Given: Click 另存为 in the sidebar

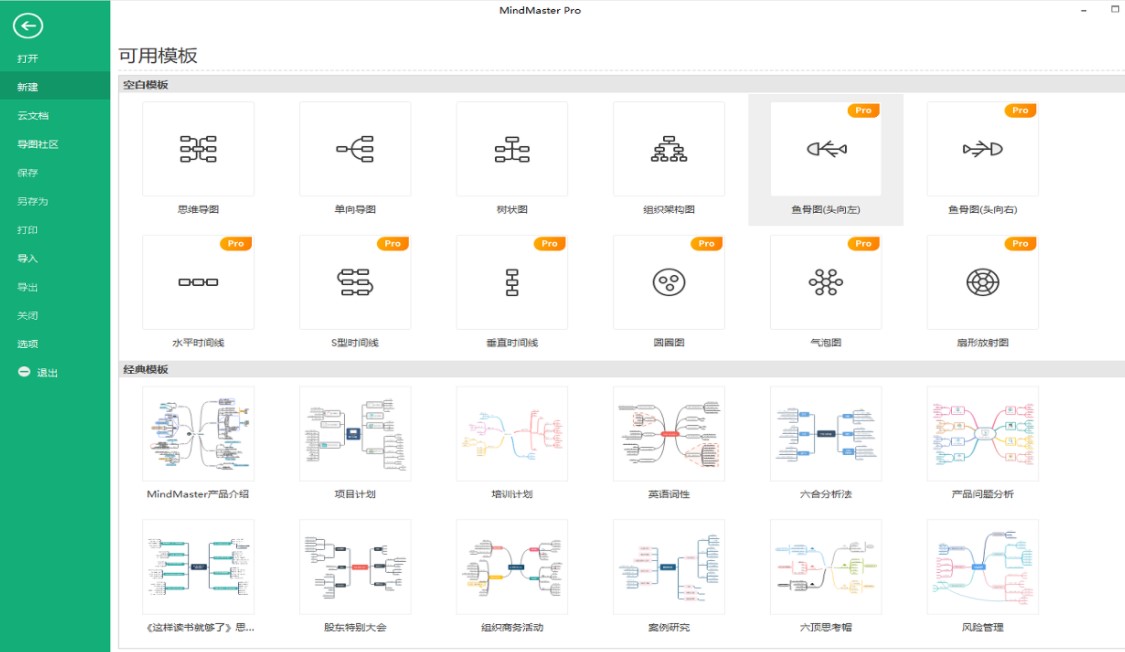Looking at the screenshot, I should pyautogui.click(x=33, y=202).
